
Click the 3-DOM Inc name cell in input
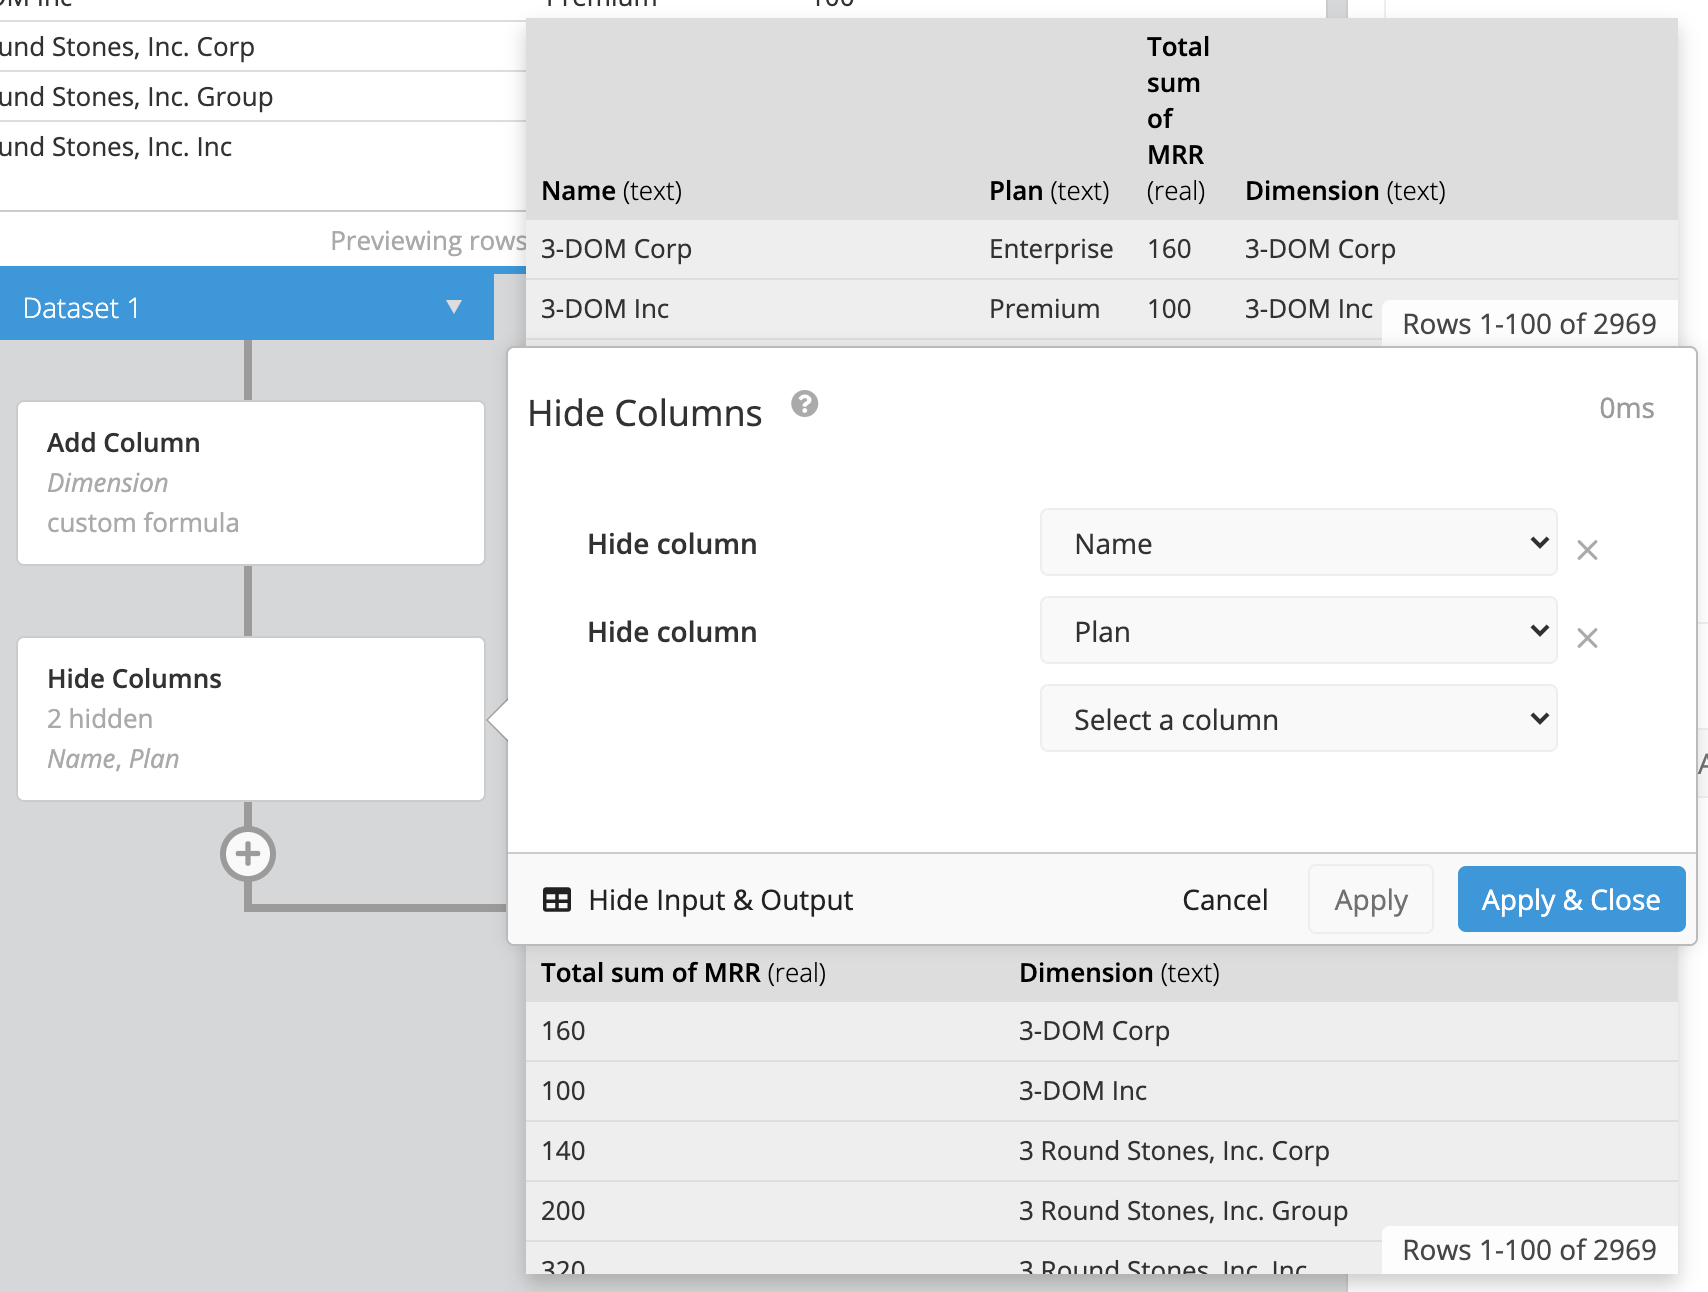coord(605,309)
